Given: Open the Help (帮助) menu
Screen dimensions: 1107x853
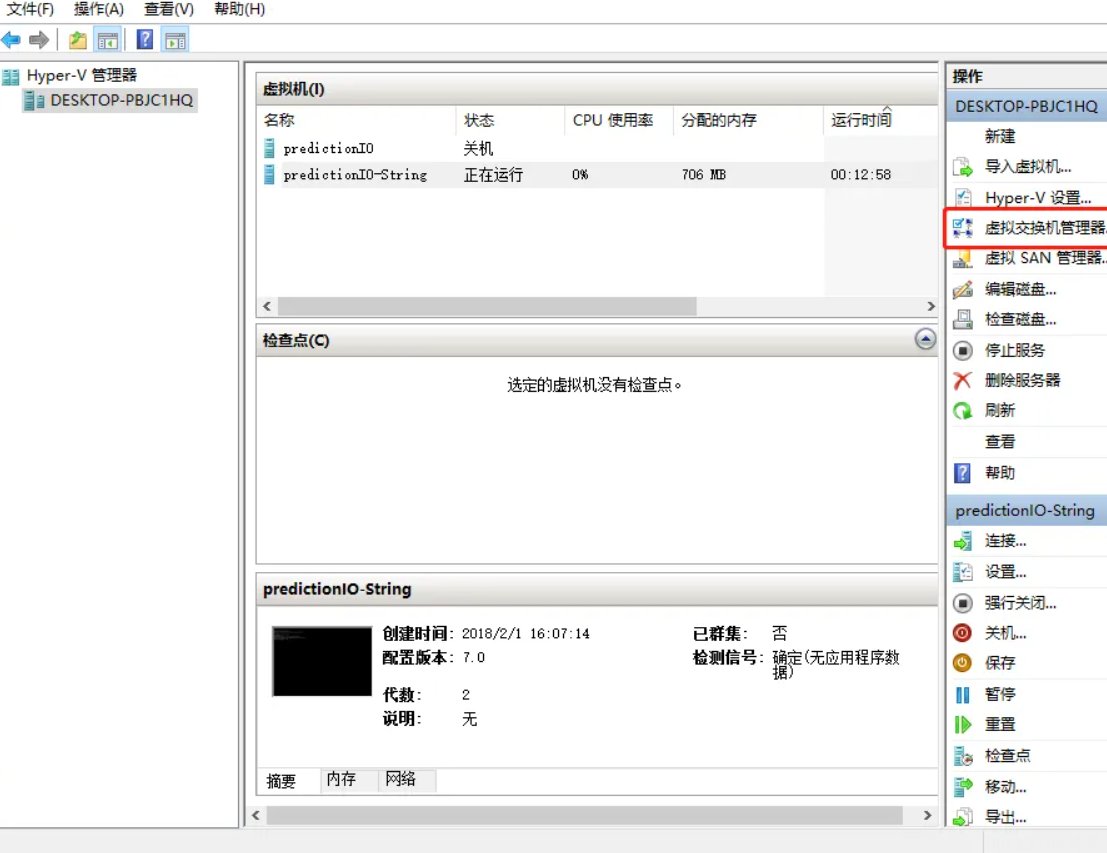Looking at the screenshot, I should click(x=239, y=9).
